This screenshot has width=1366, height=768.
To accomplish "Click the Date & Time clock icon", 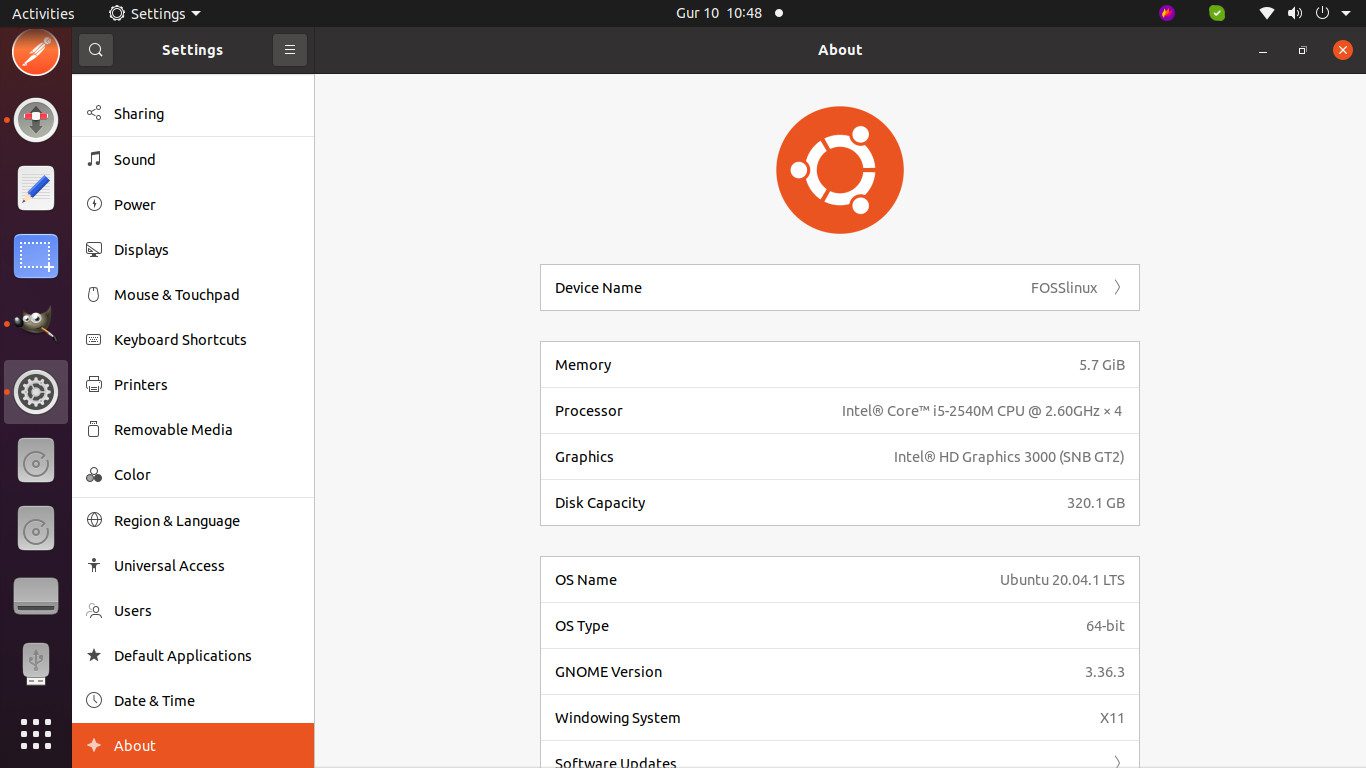I will click(x=94, y=700).
